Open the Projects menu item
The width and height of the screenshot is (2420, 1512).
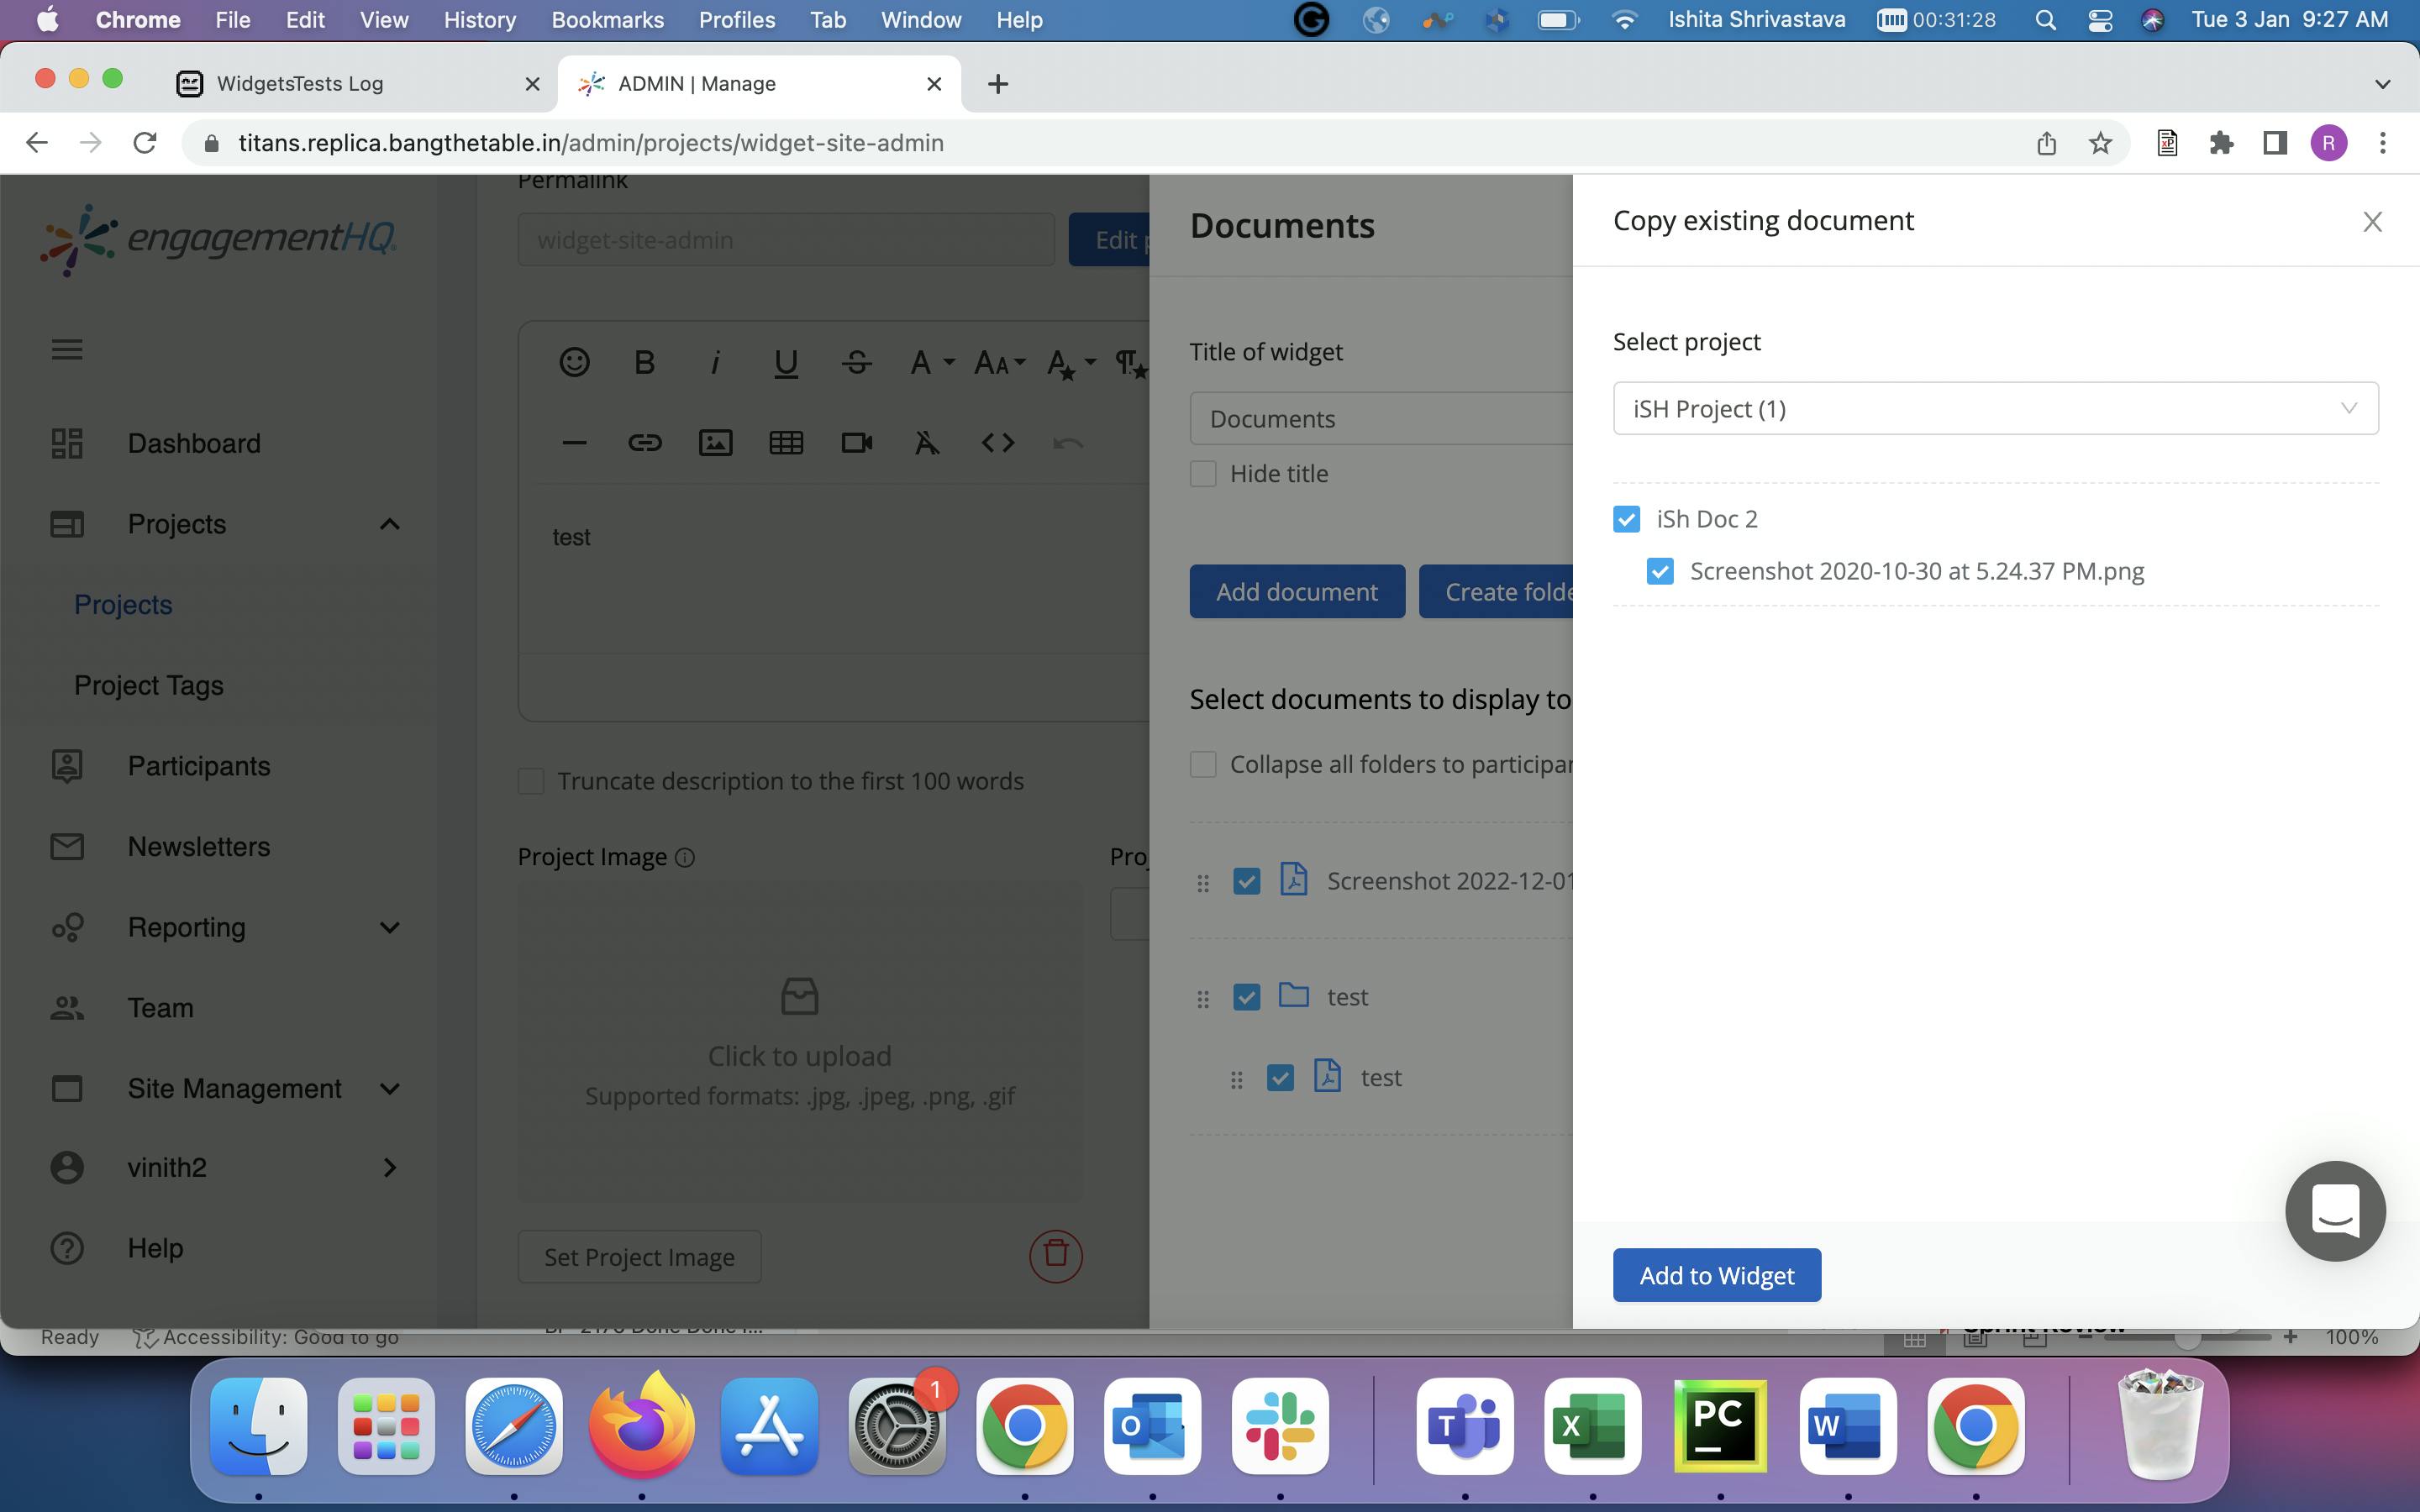tap(177, 522)
